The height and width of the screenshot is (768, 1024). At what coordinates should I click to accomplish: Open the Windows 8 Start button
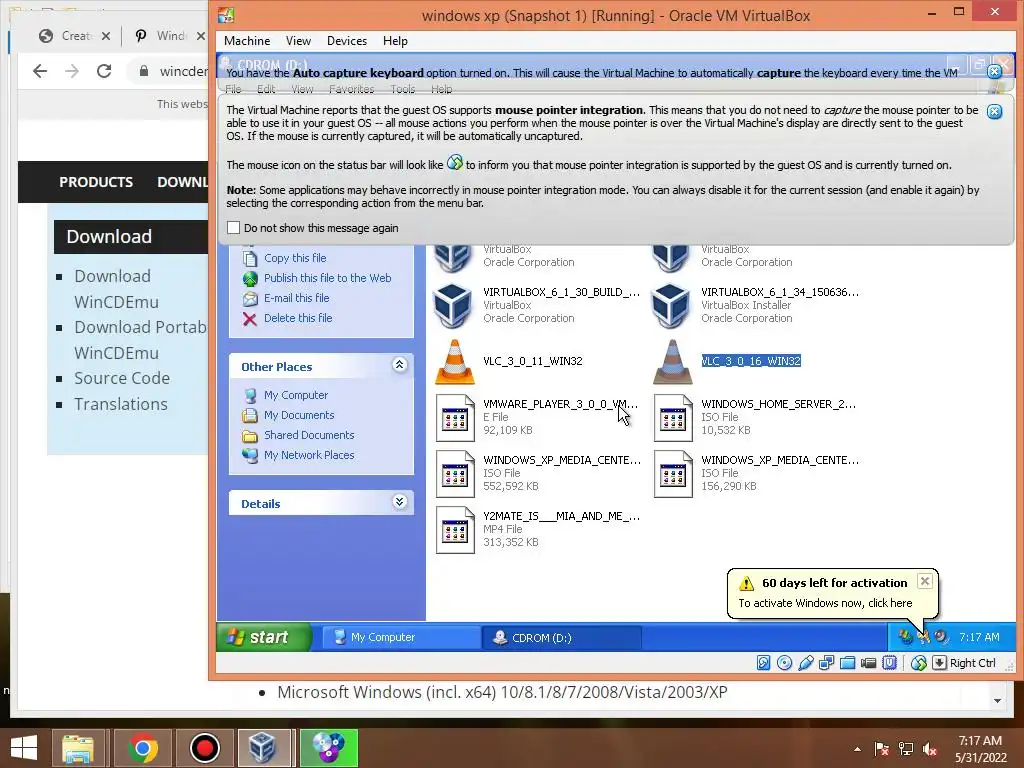[x=24, y=748]
